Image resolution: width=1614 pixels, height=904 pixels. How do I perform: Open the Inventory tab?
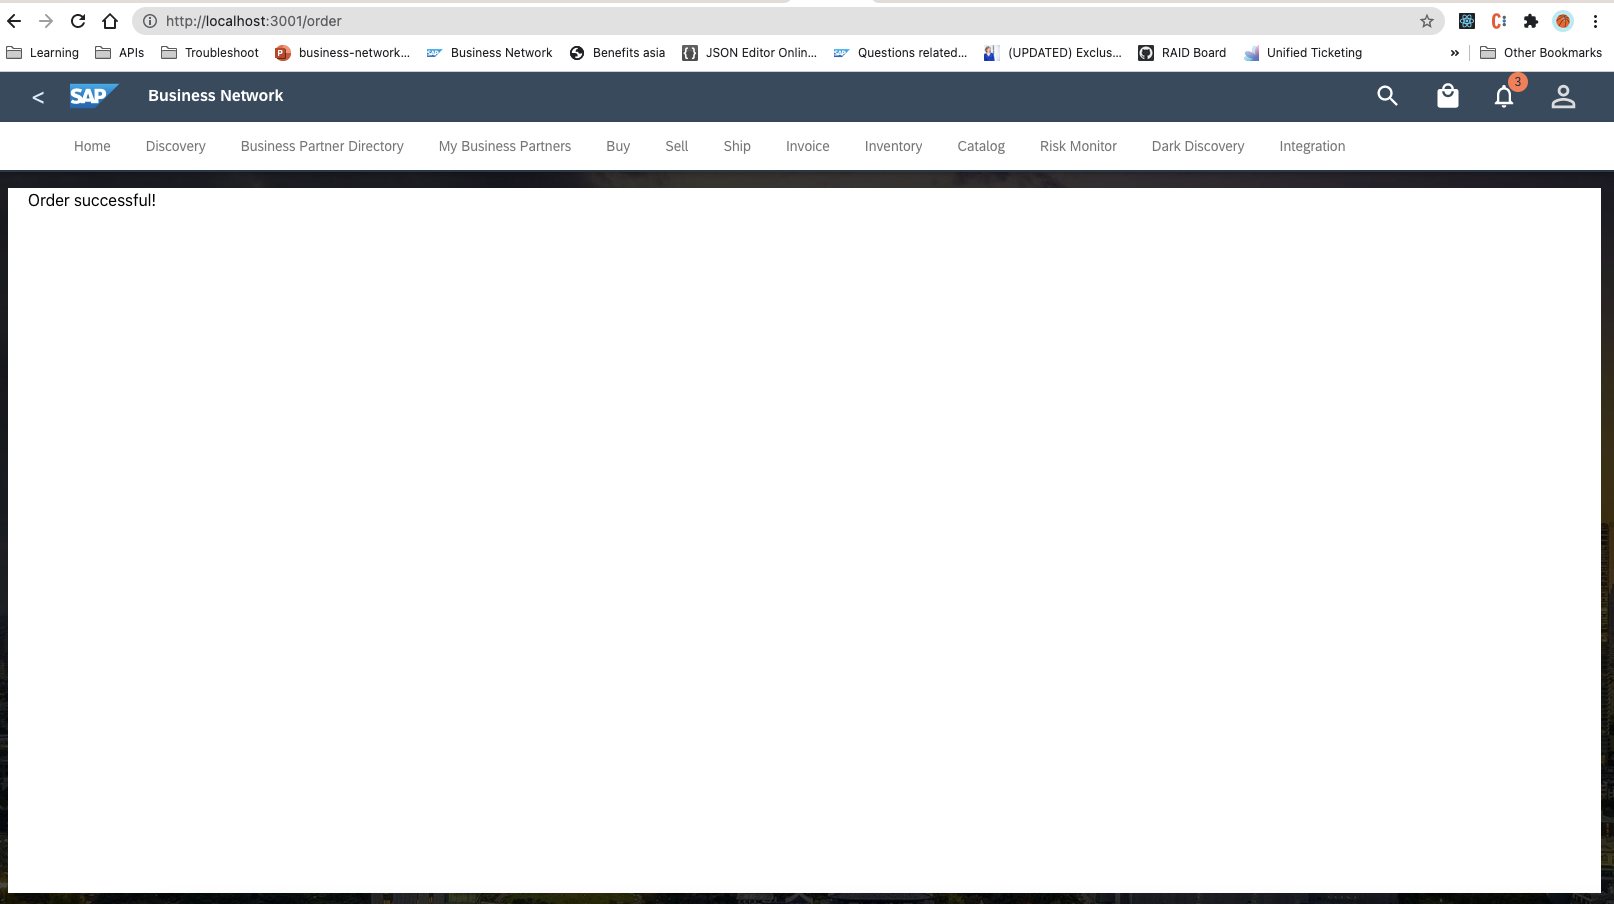[x=894, y=146]
